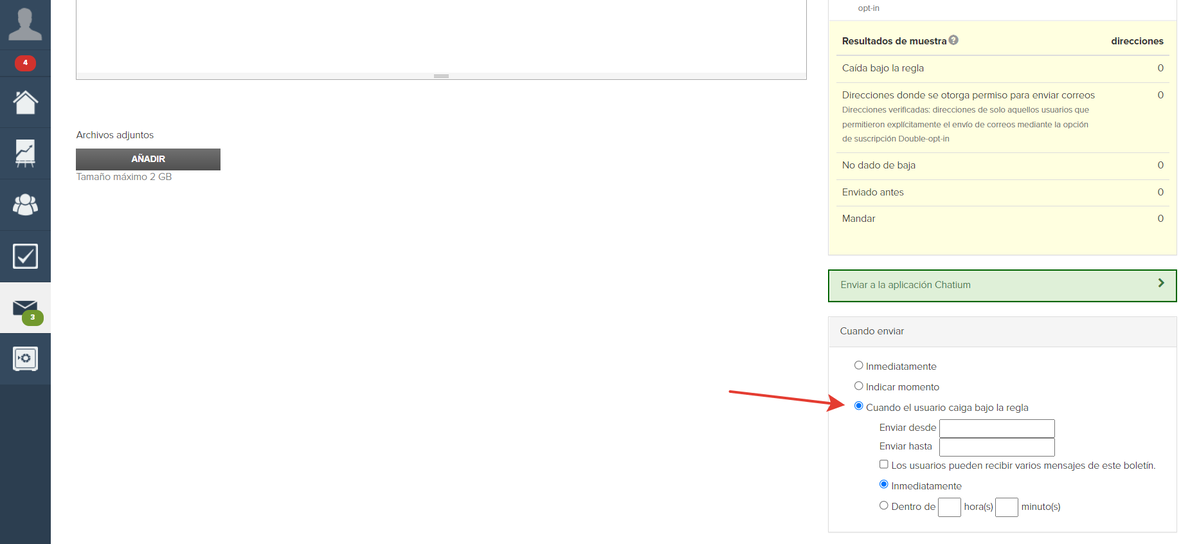Click the Enviado antes row
The width and height of the screenshot is (1199, 544).
point(1002,192)
